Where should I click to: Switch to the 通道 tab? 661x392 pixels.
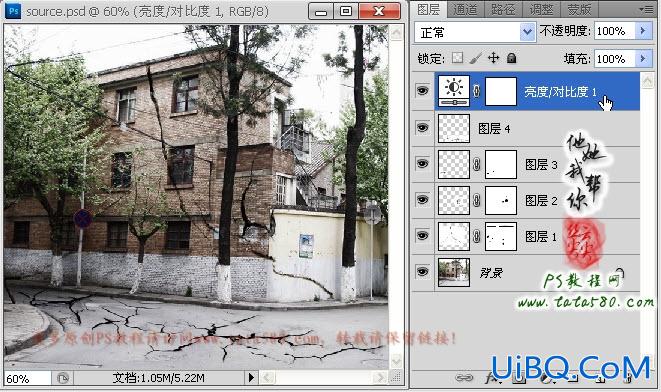pyautogui.click(x=465, y=9)
